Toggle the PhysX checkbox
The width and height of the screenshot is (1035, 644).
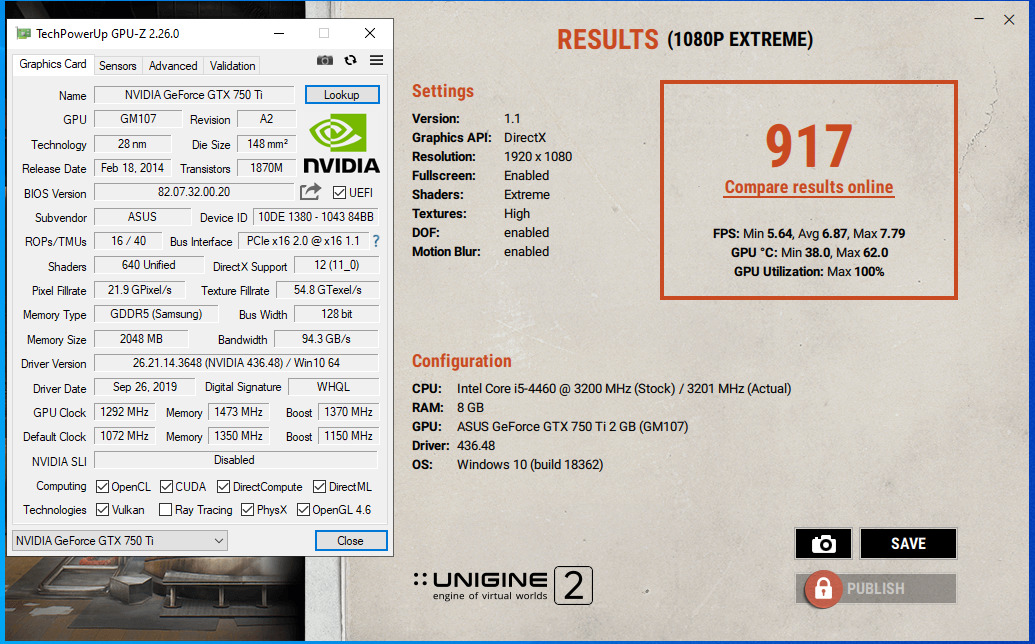click(x=248, y=510)
